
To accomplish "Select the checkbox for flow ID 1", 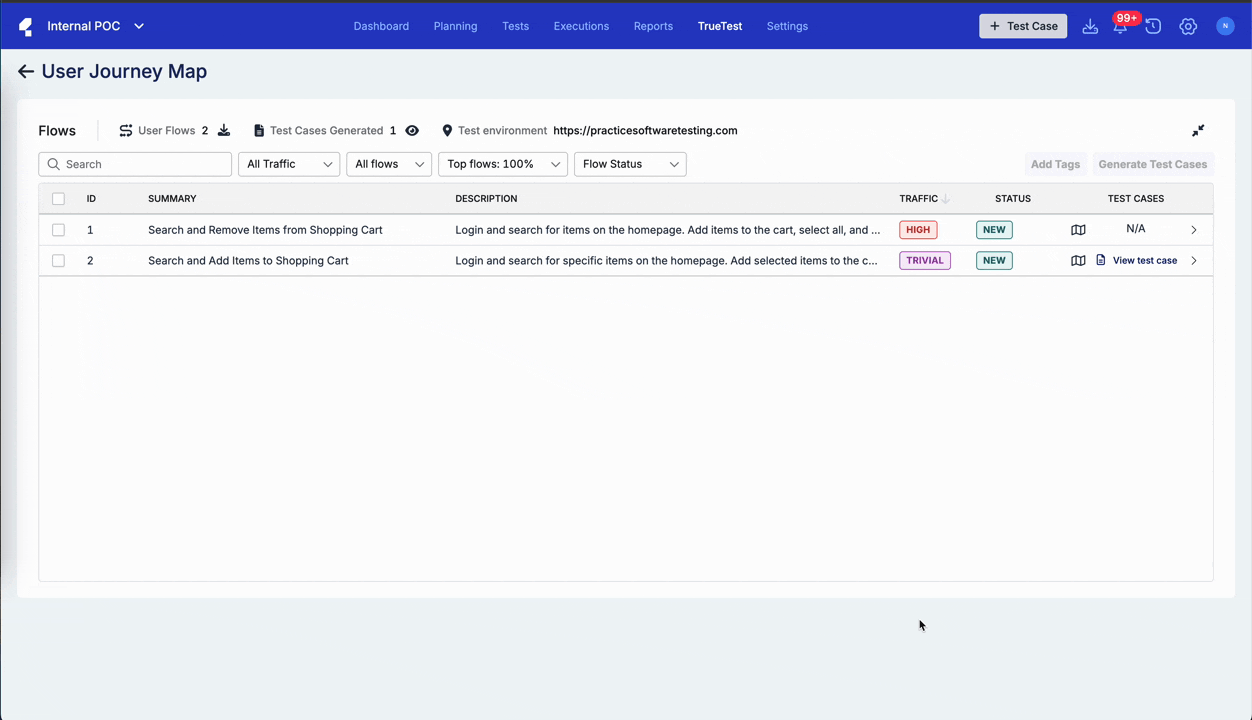I will [x=58, y=230].
